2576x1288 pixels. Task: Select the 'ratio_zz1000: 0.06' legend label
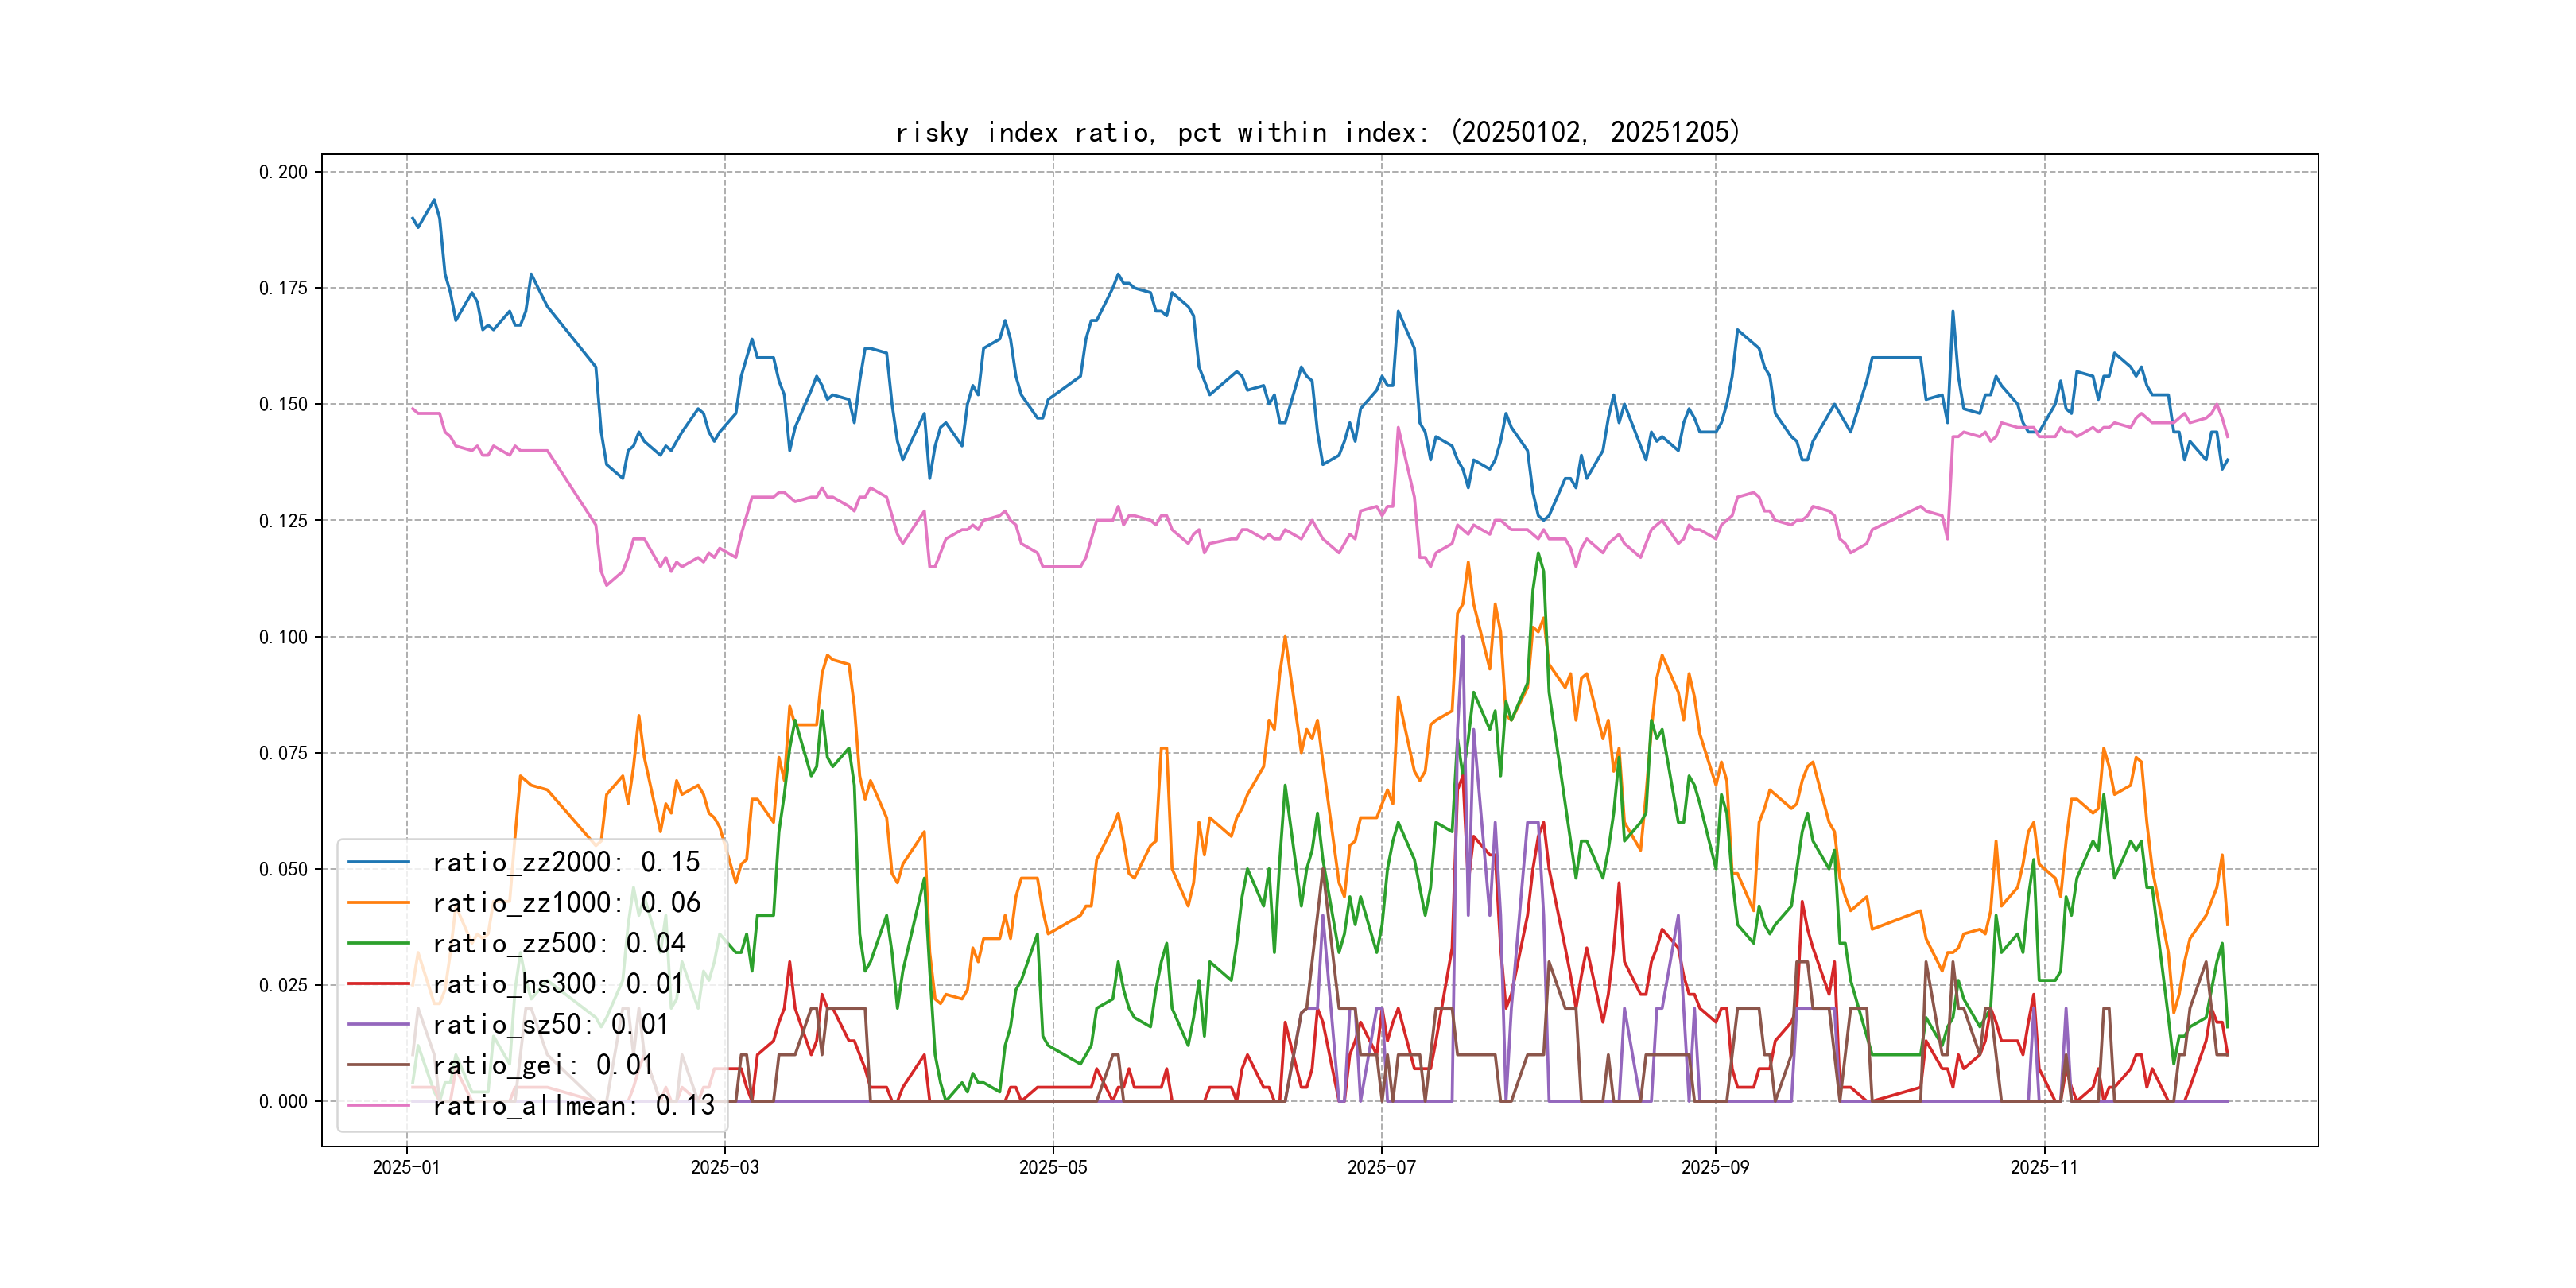566,903
